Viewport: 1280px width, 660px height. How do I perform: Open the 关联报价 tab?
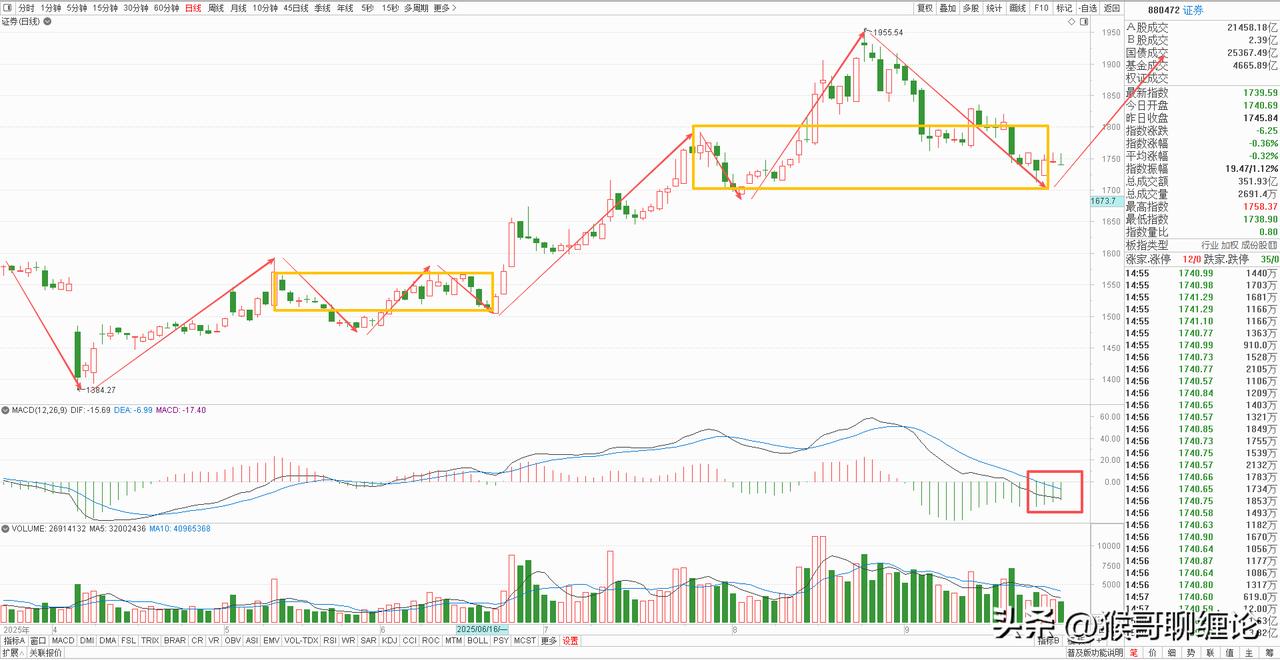[46, 652]
